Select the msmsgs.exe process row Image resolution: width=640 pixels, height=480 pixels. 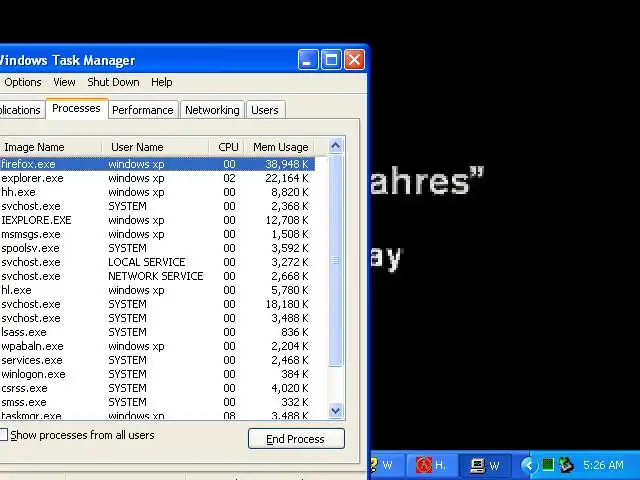pyautogui.click(x=157, y=234)
